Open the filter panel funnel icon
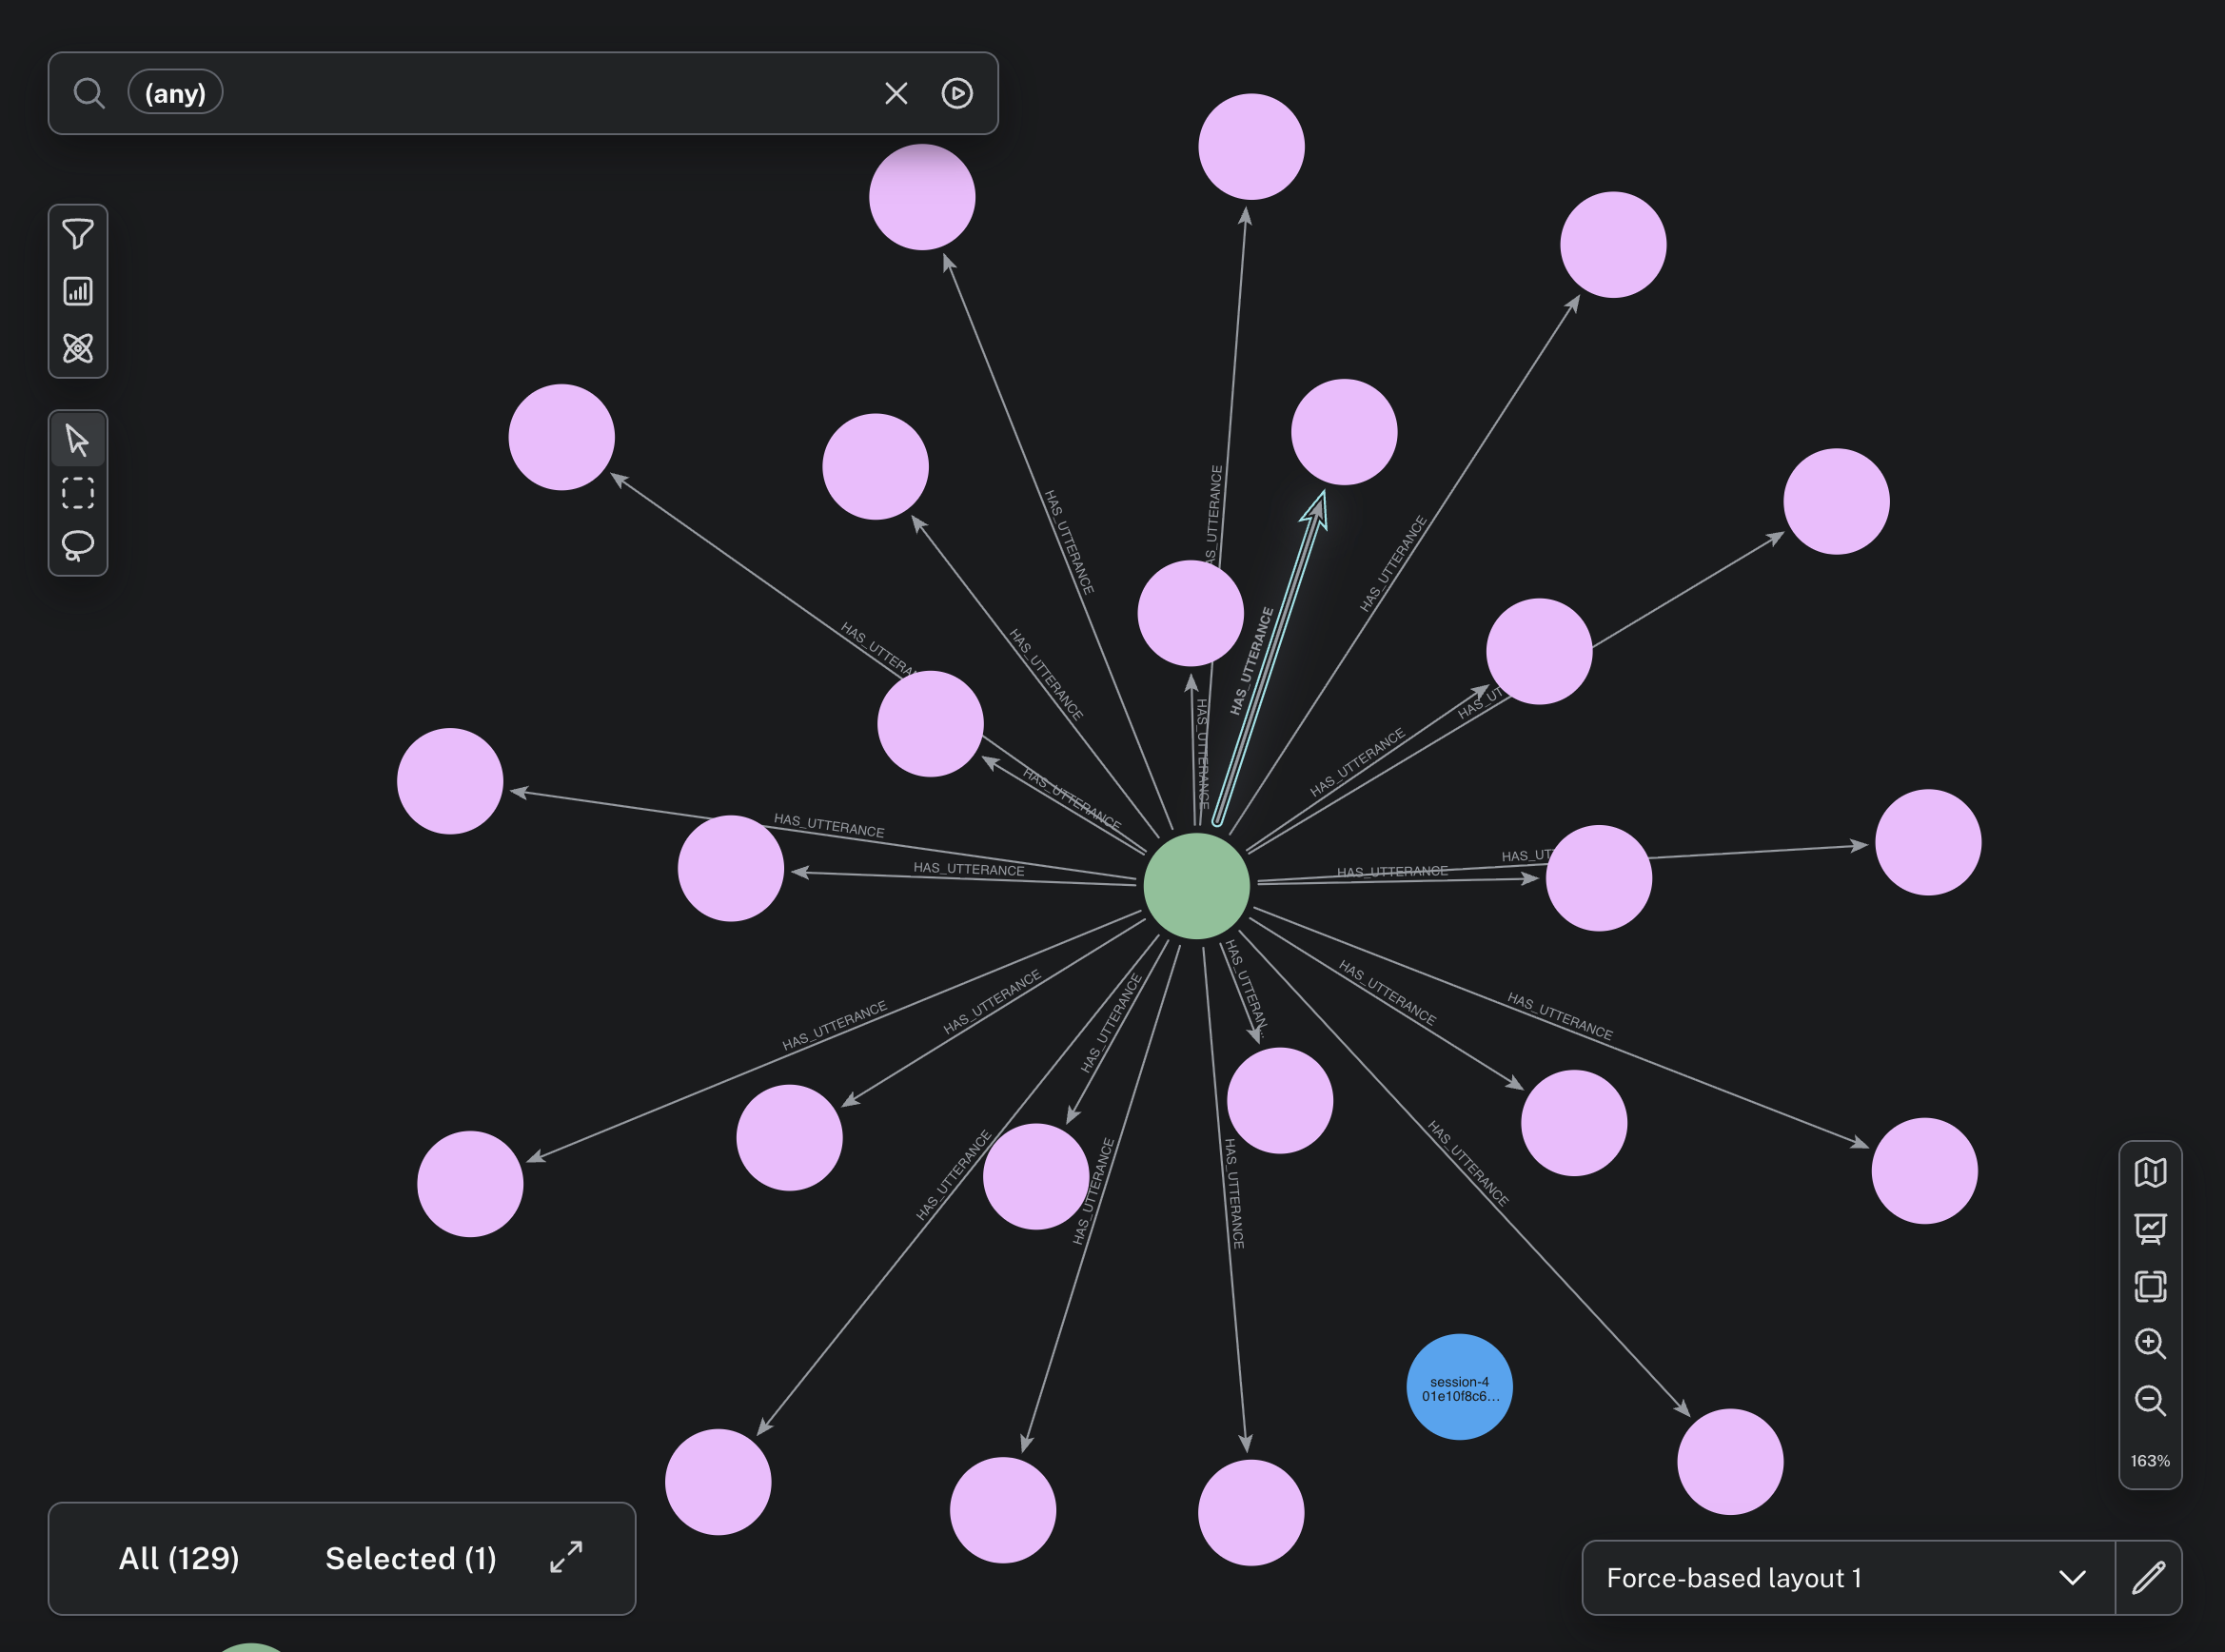2225x1652 pixels. 78,234
